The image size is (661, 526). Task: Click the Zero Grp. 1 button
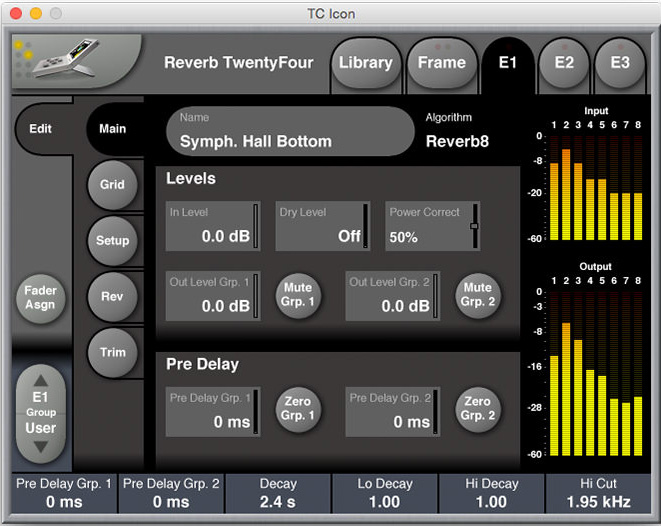pos(298,409)
